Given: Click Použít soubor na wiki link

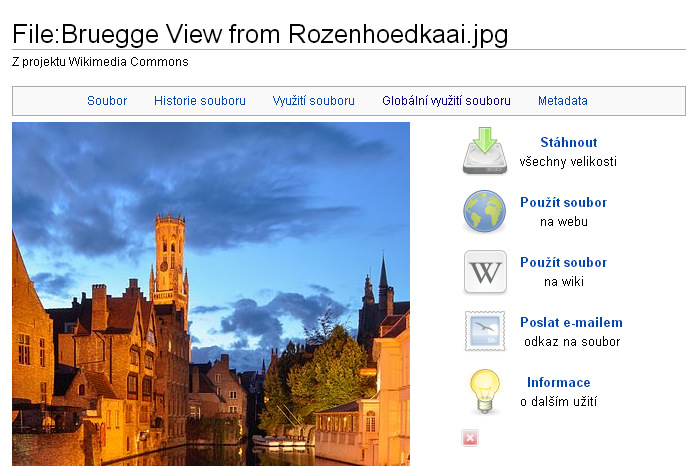Looking at the screenshot, I should pyautogui.click(x=563, y=262).
